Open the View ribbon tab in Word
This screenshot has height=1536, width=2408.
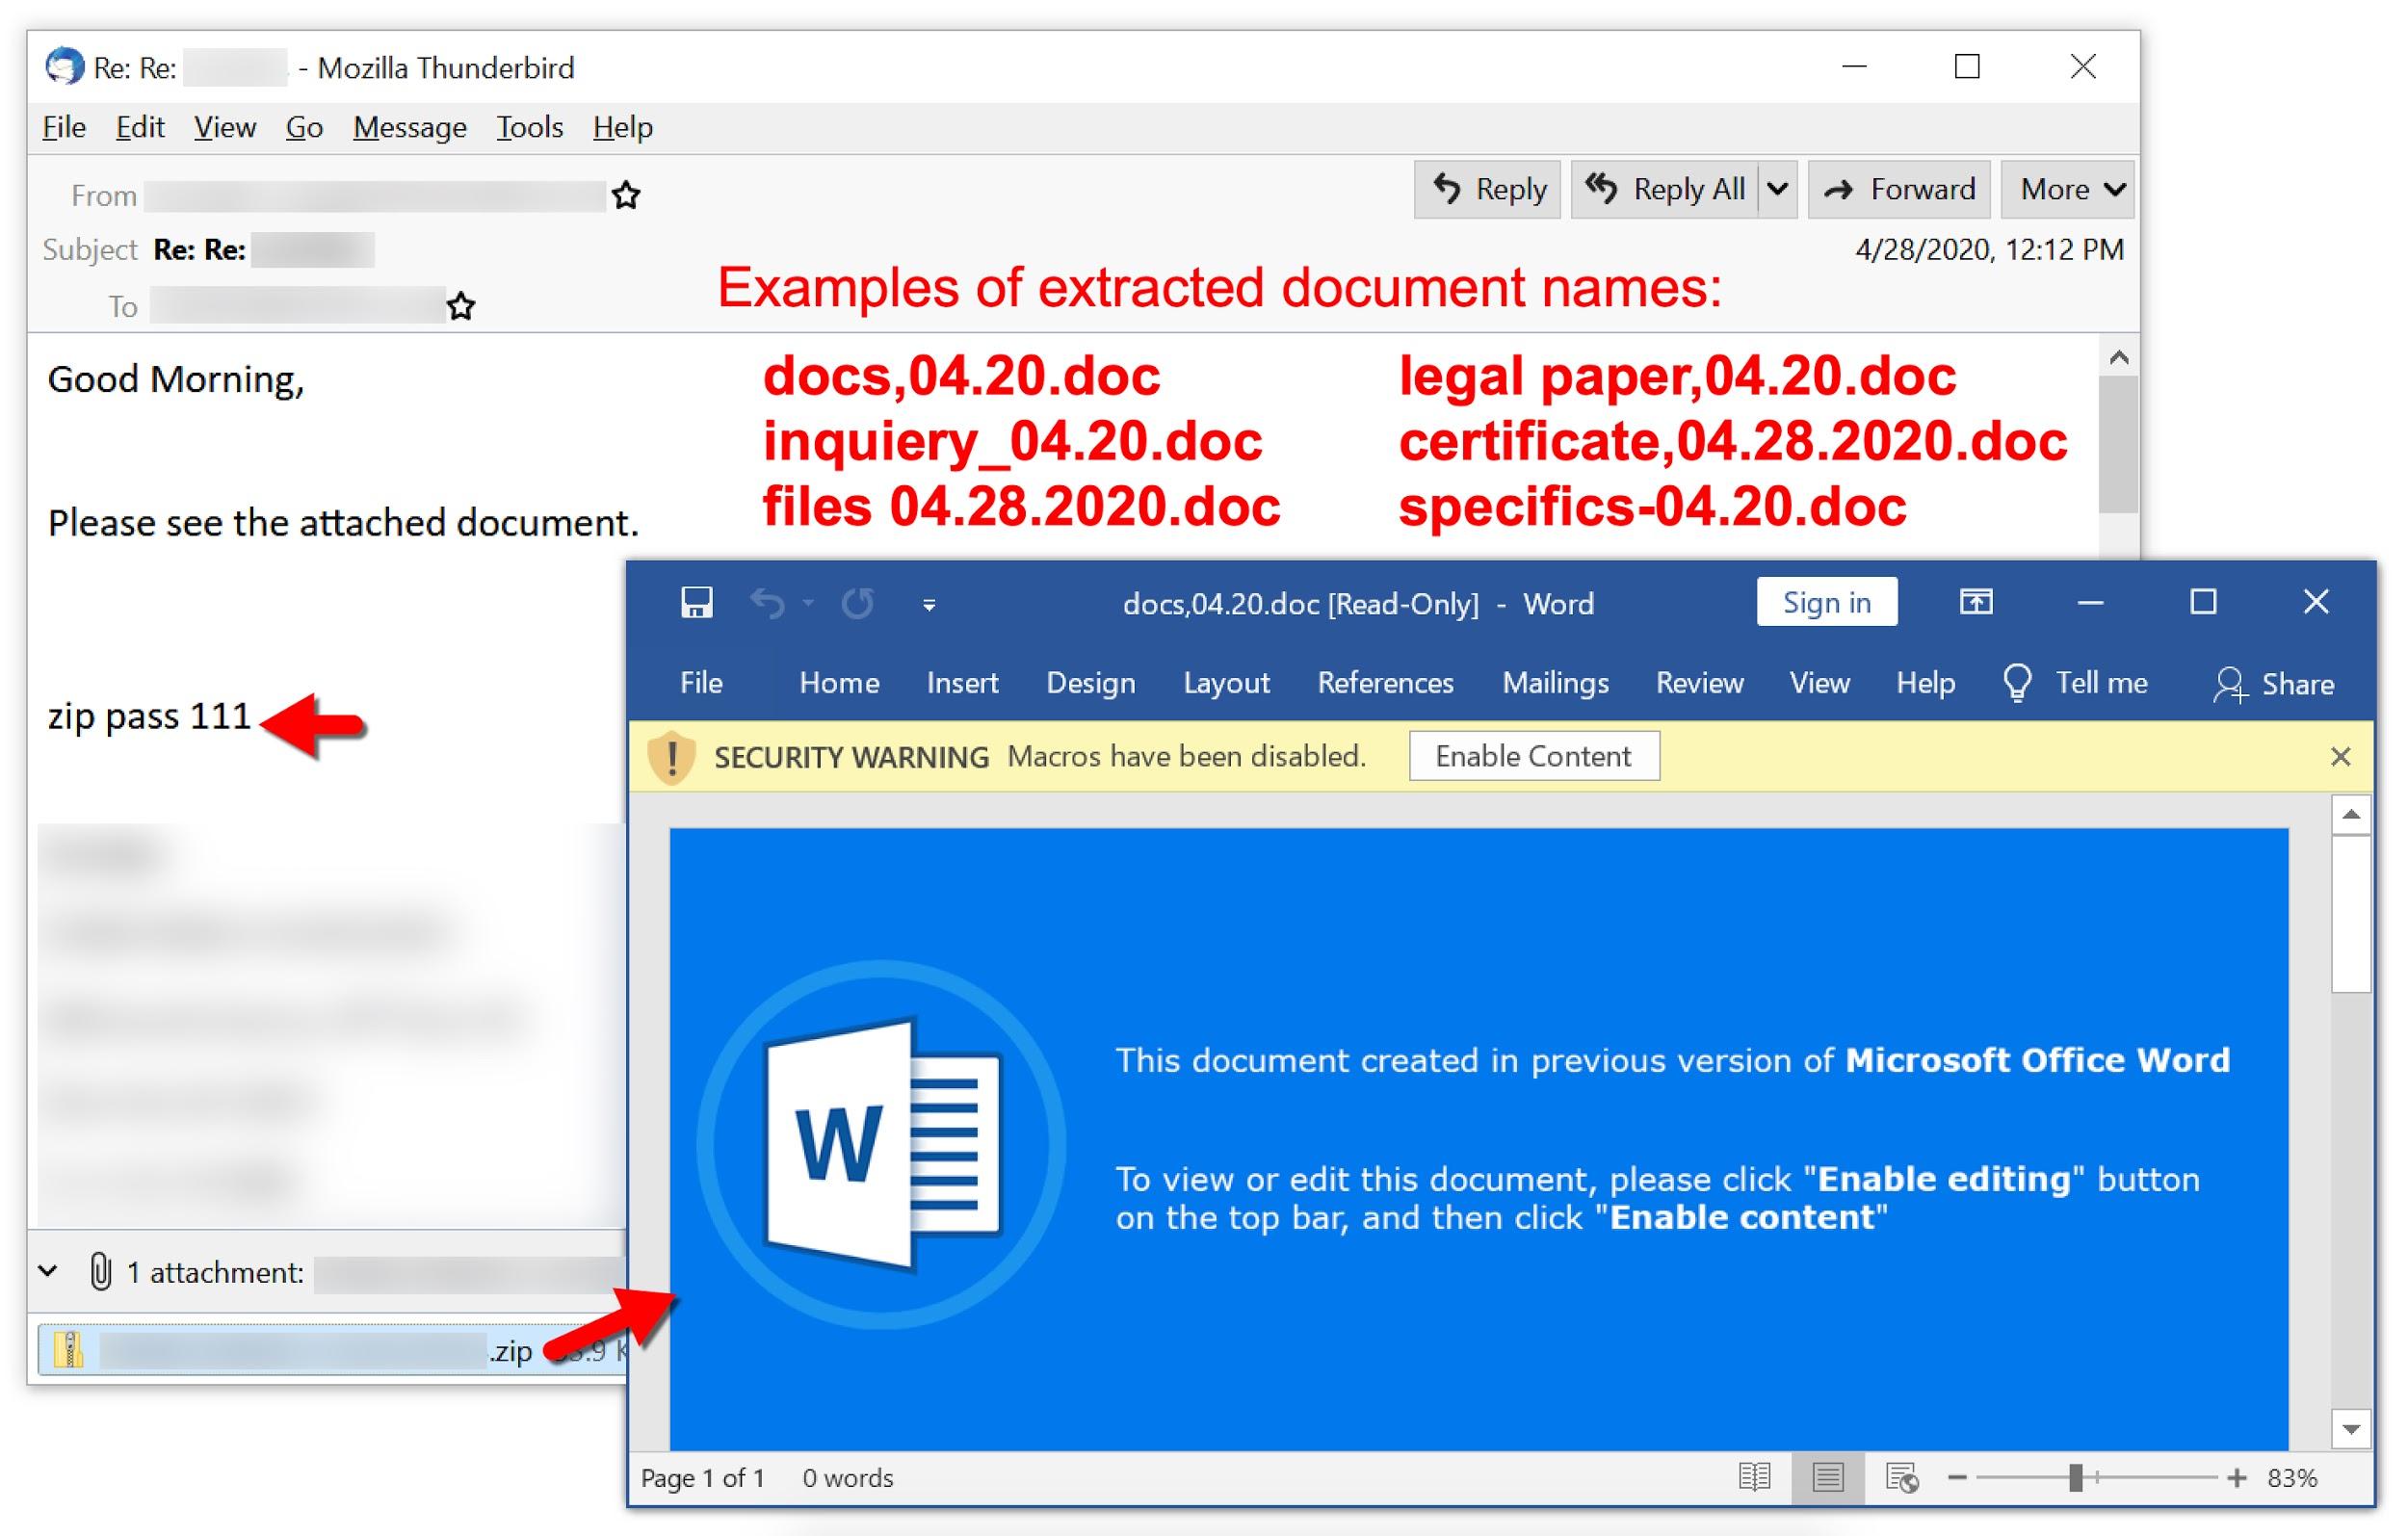pos(1819,683)
